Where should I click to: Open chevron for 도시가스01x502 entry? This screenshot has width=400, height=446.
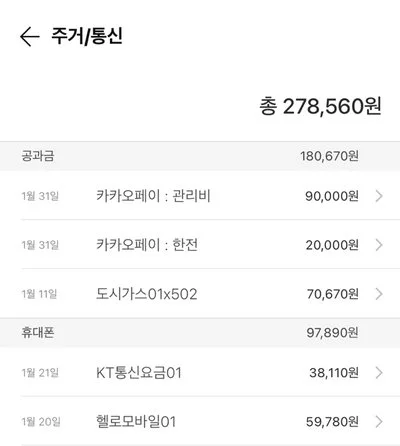click(379, 294)
